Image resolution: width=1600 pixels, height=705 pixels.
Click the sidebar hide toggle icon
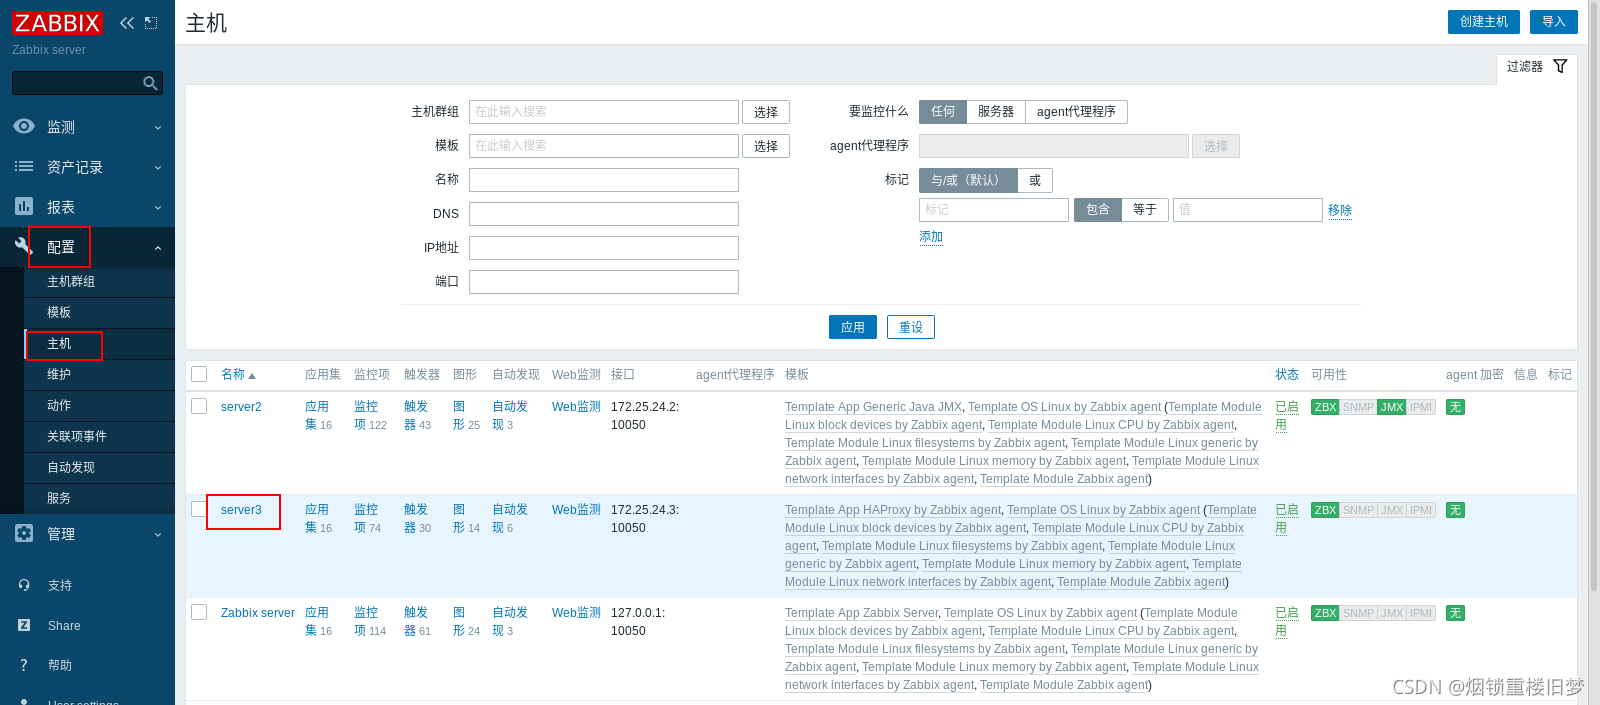(151, 22)
